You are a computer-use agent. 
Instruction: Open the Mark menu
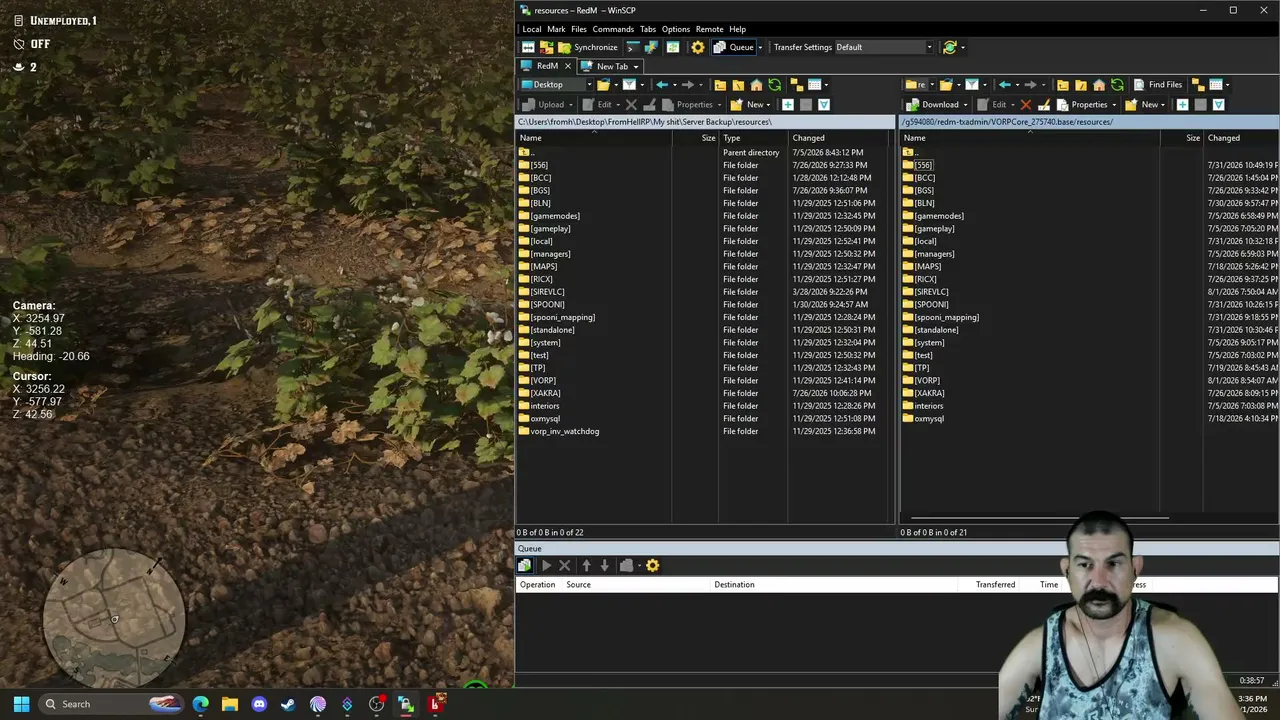556,29
